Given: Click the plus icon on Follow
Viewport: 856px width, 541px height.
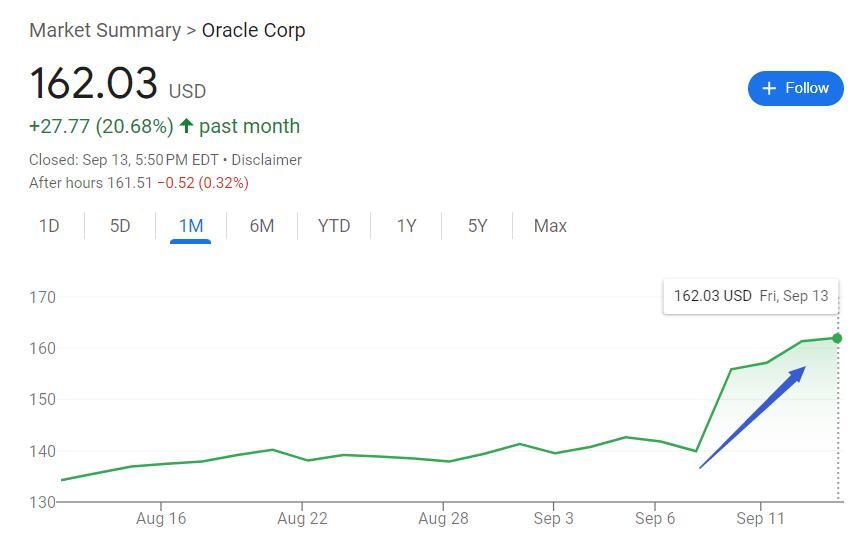Looking at the screenshot, I should click(769, 88).
